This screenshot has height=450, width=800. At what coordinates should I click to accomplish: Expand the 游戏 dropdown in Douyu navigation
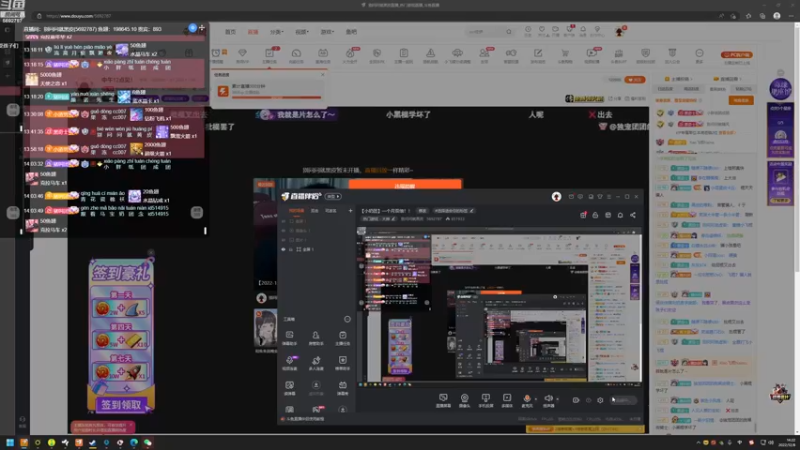[x=327, y=32]
